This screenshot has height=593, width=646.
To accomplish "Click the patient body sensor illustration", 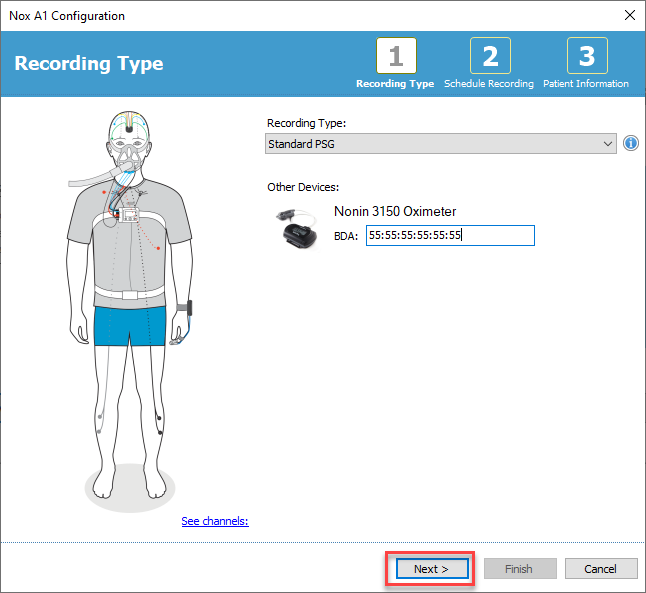I will [130, 311].
